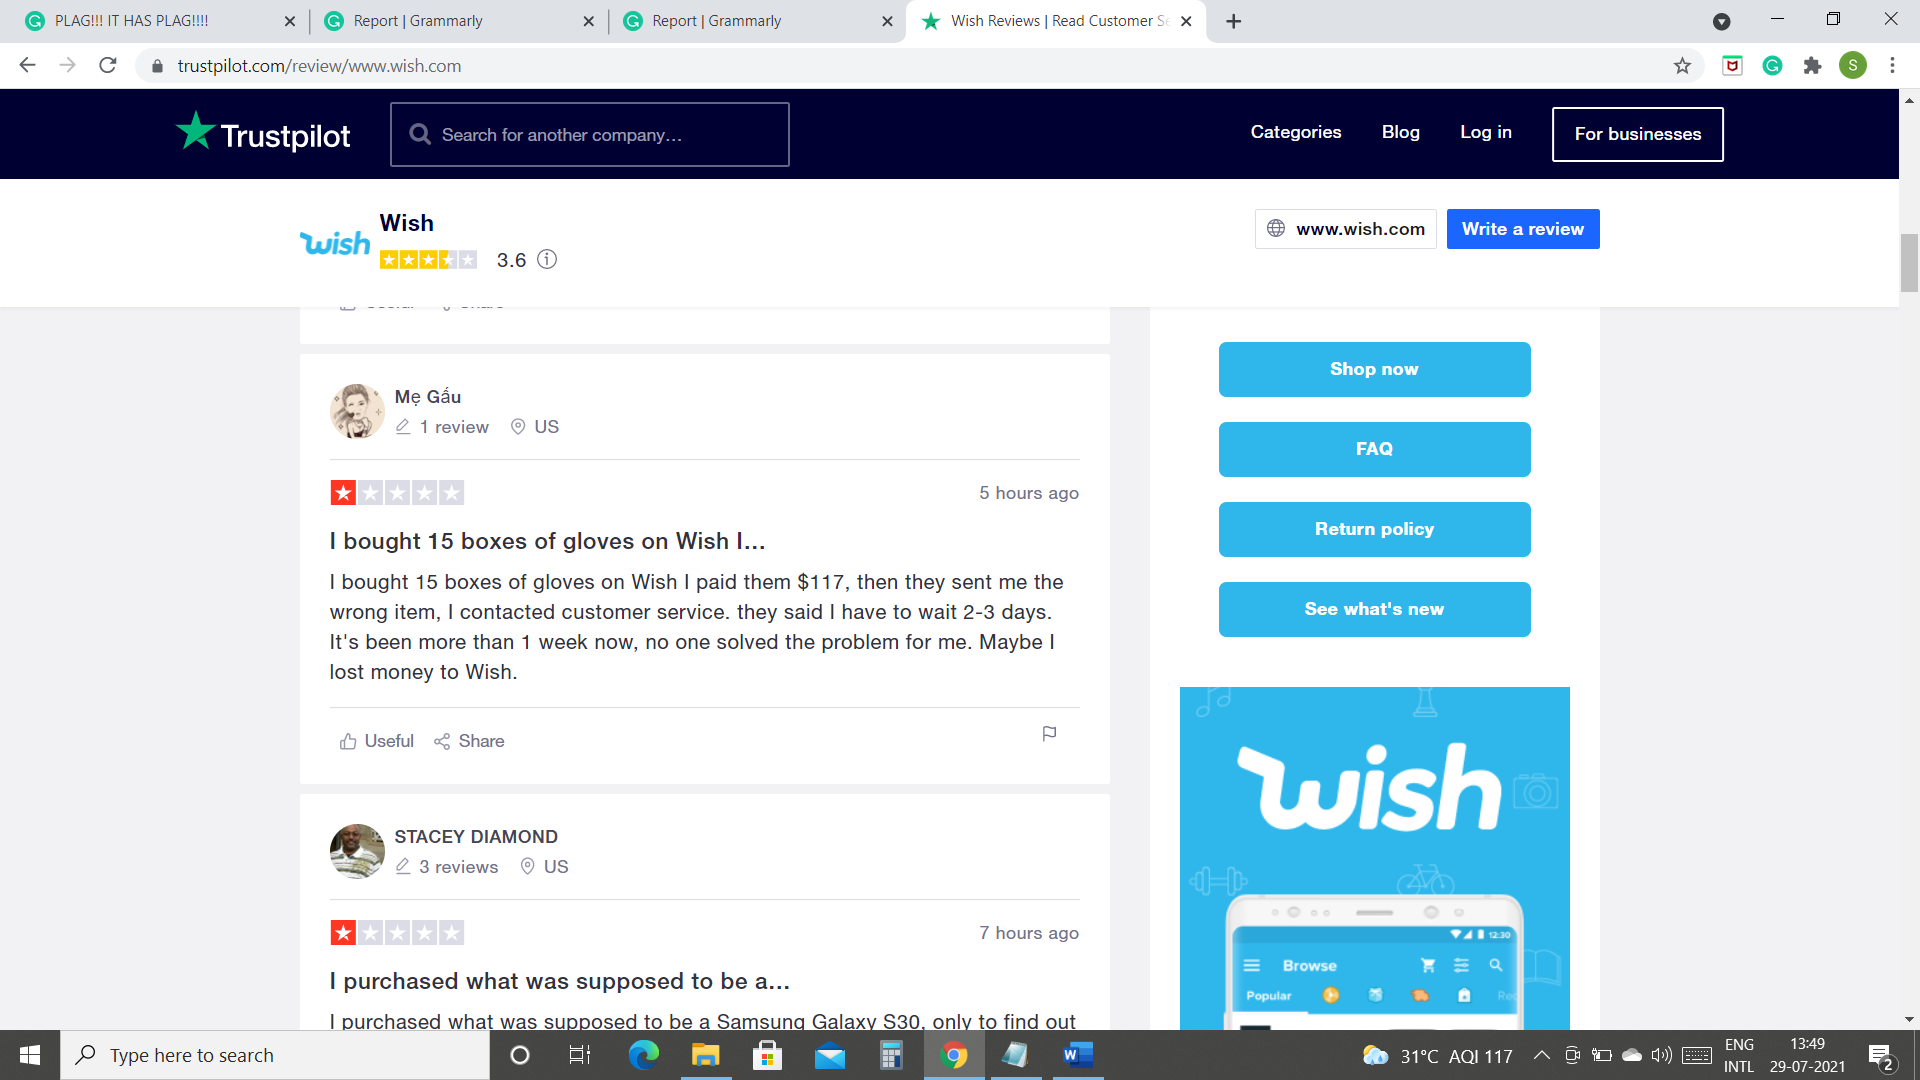1920x1080 pixels.
Task: Open Calculator from taskbar
Action: (x=891, y=1055)
